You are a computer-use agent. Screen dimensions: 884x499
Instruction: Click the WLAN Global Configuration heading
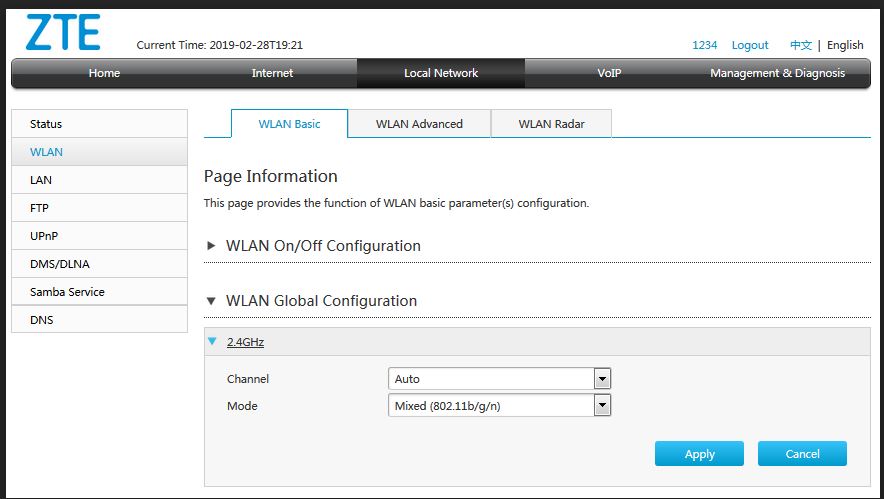point(321,301)
